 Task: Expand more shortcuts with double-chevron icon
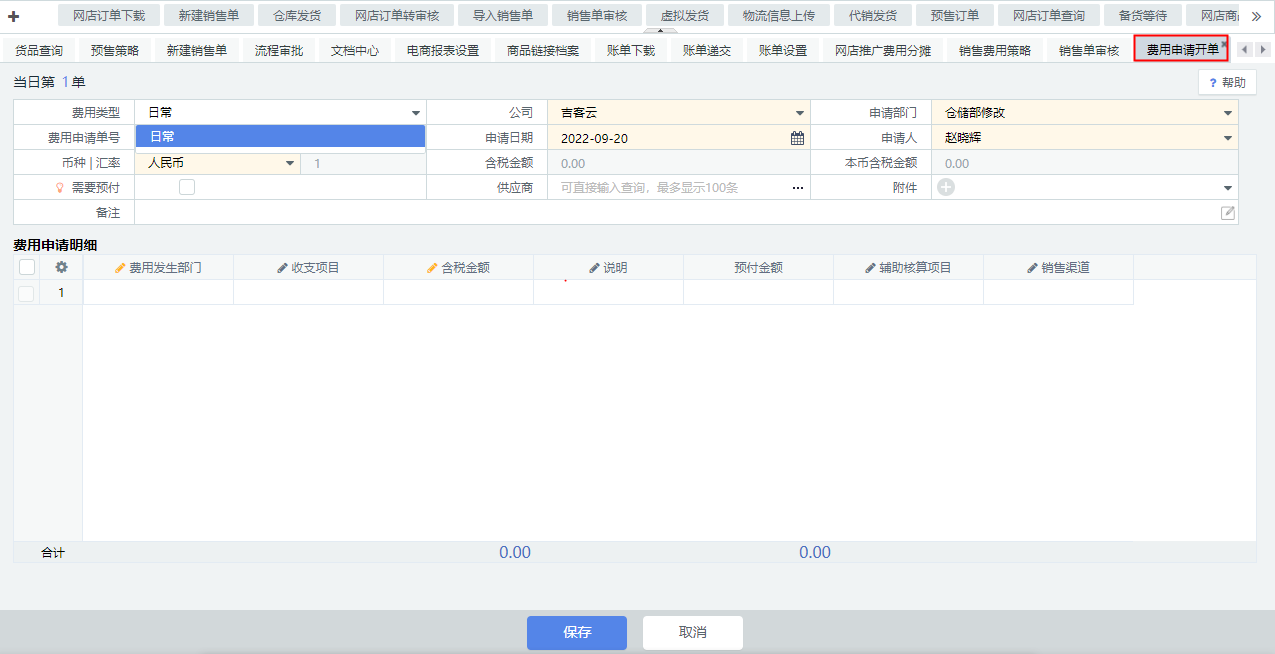(x=1256, y=16)
